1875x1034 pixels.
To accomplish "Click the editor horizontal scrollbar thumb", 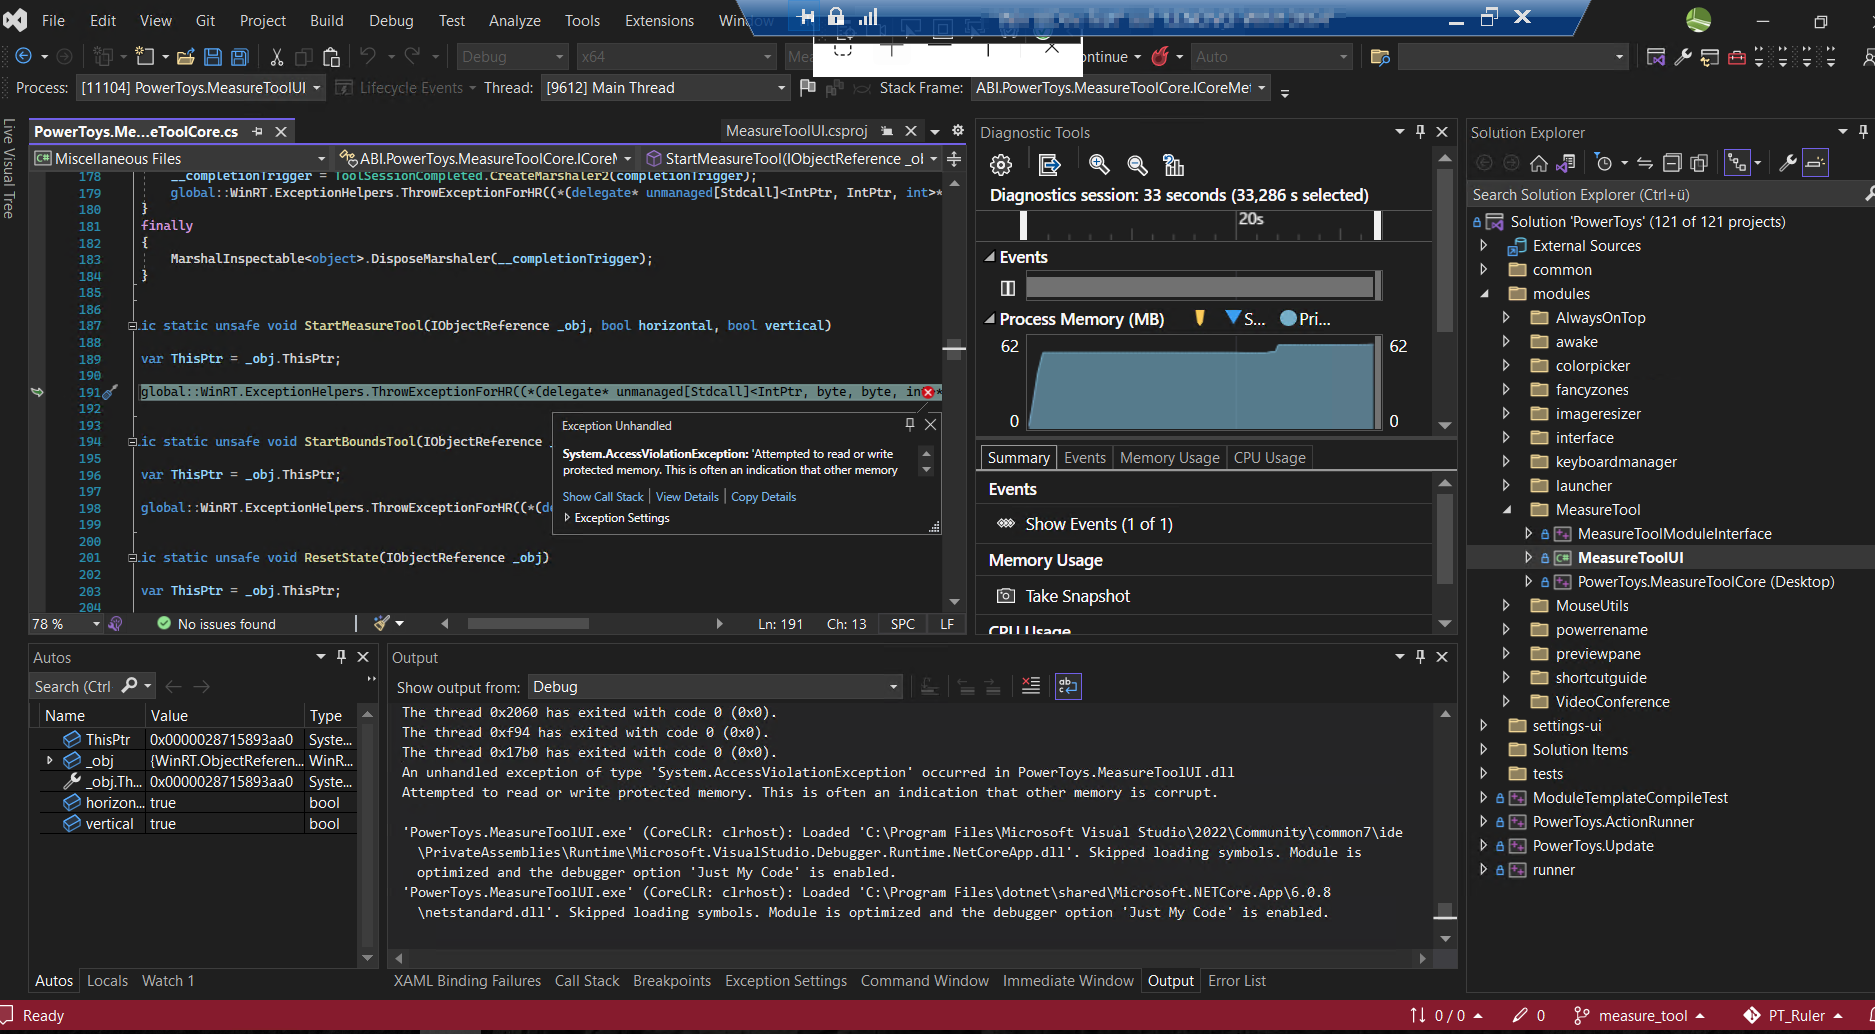I will [x=528, y=624].
